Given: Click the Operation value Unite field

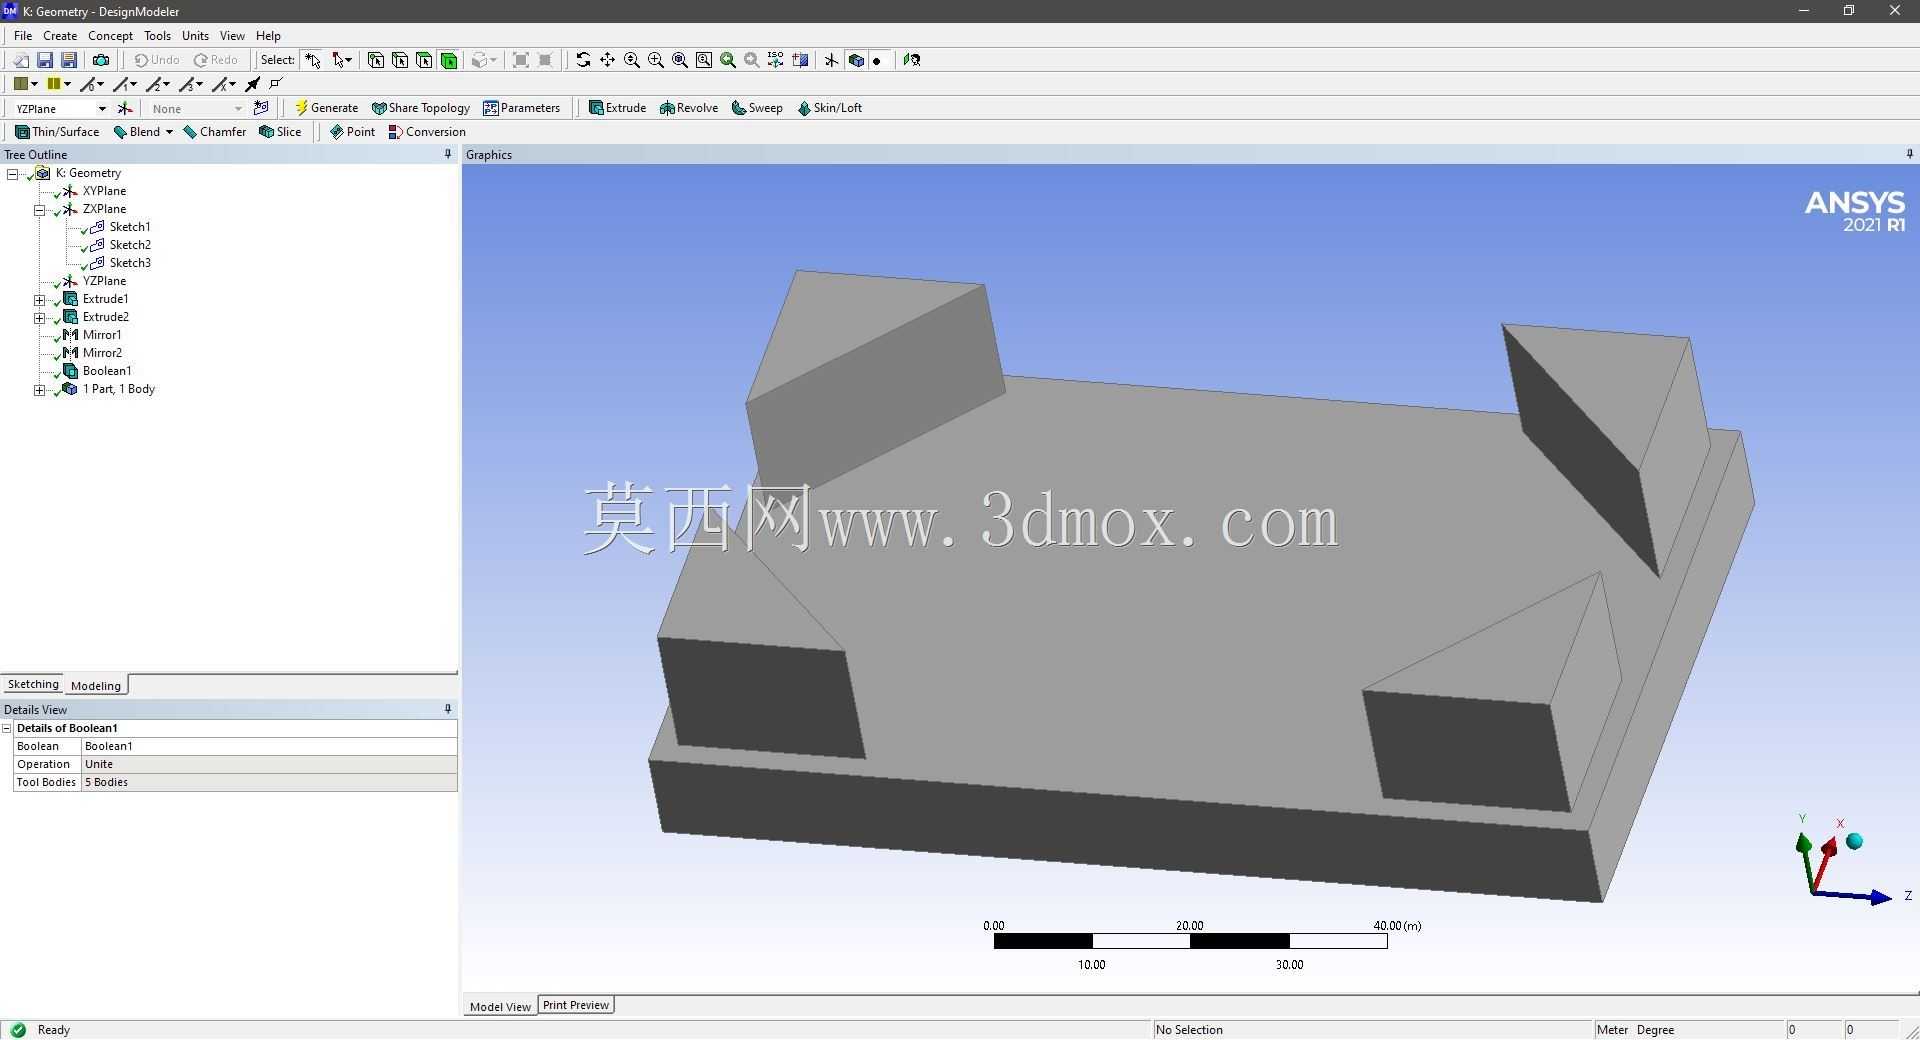Looking at the screenshot, I should tap(269, 764).
